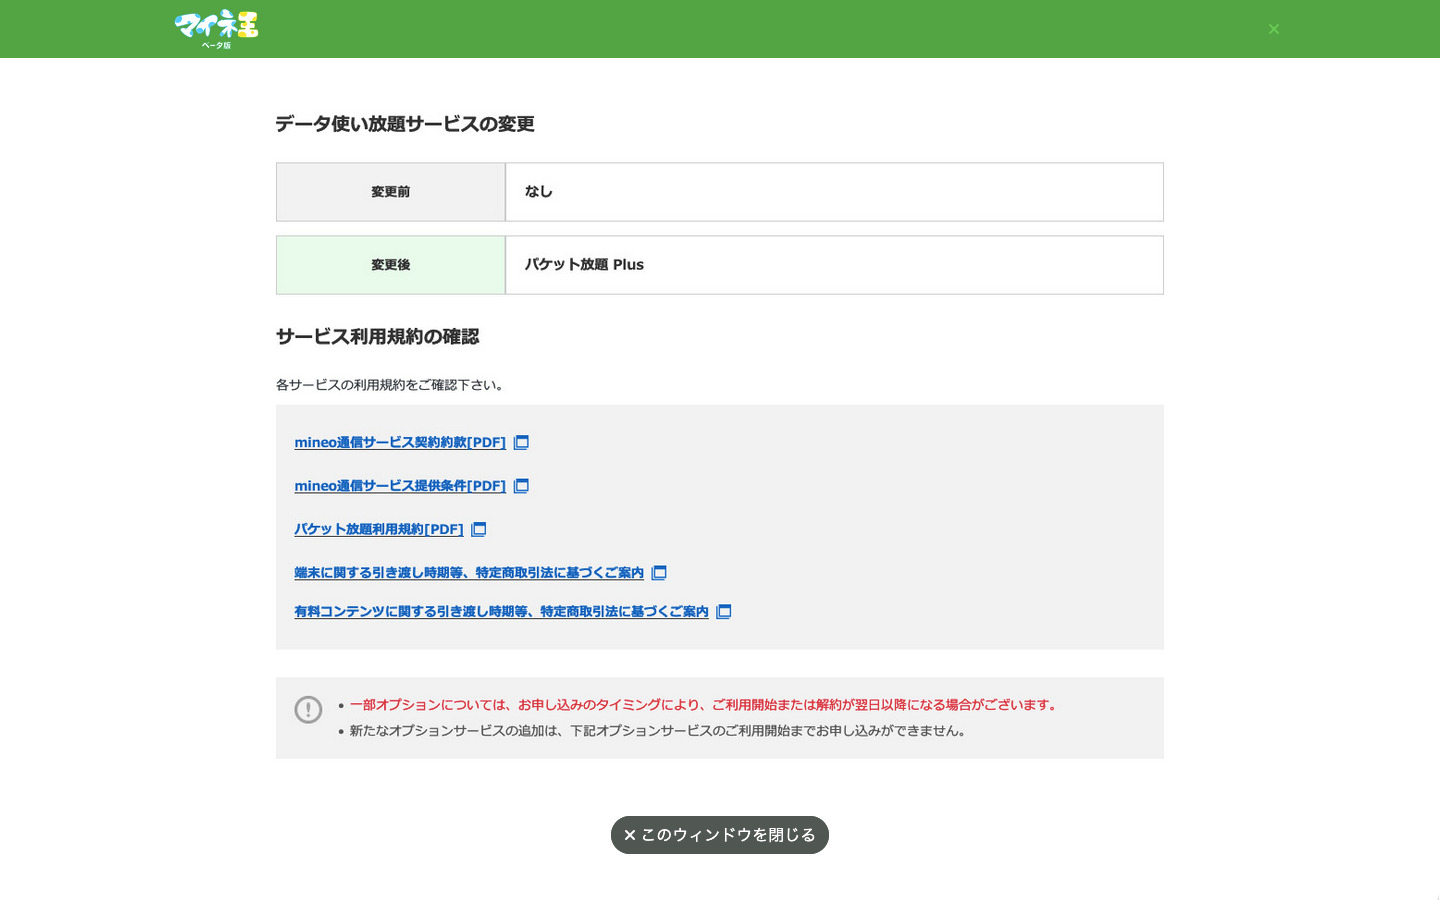Open the mineo通信サービス契約約款 PDF link
The image size is (1440, 900).
(400, 443)
